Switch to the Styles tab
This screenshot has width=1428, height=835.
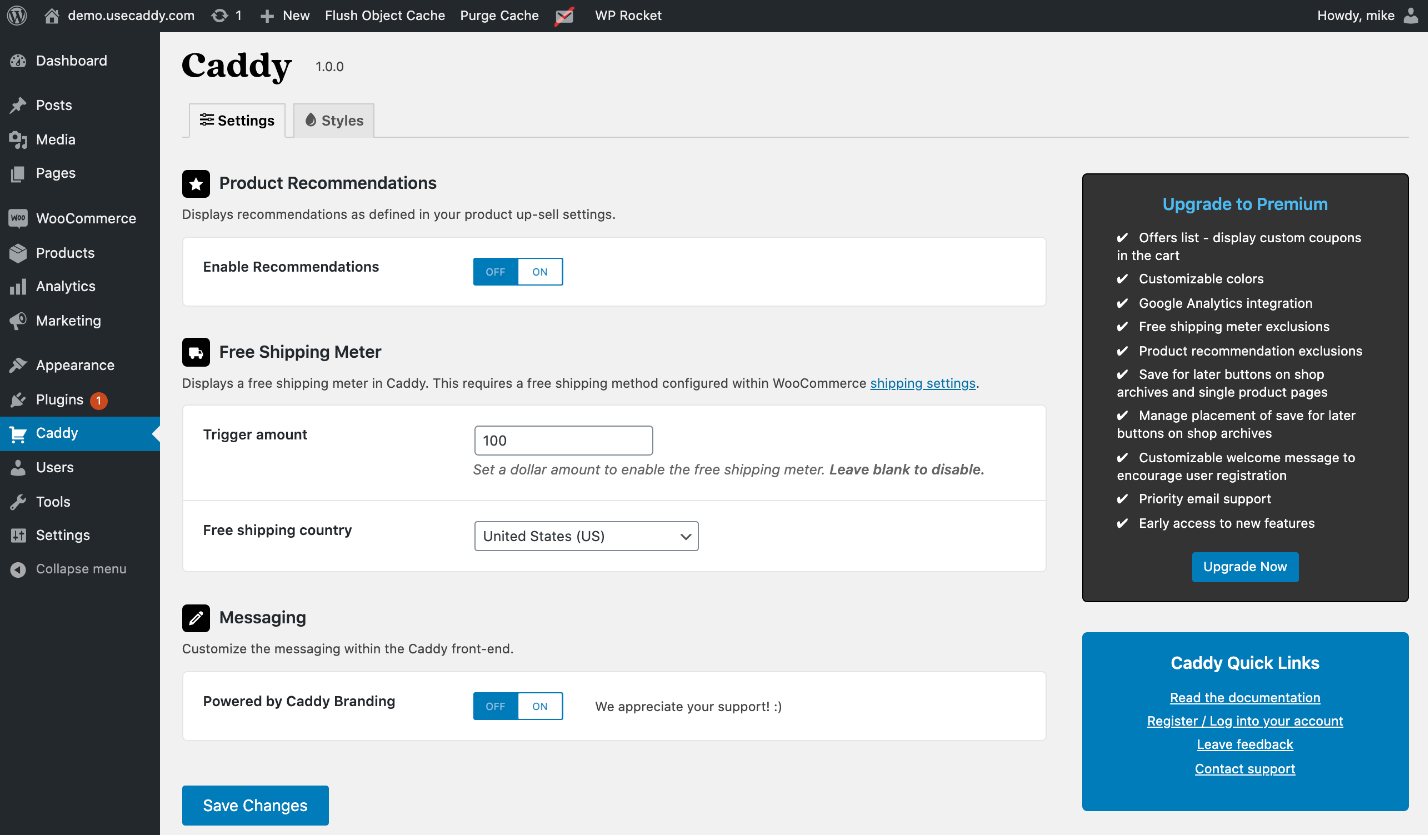(334, 120)
